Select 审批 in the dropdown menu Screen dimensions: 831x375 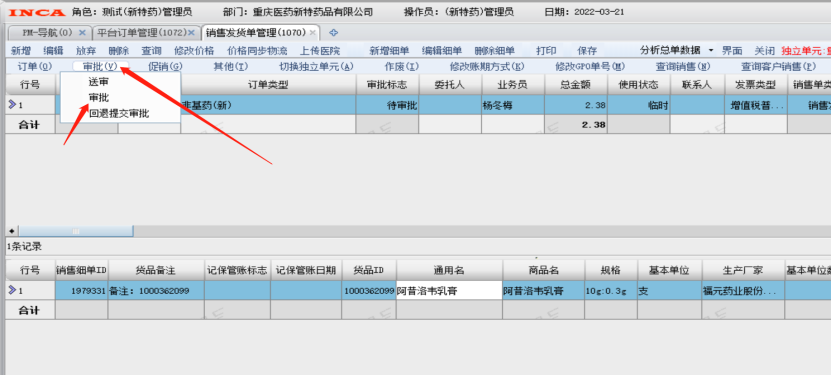[99, 97]
